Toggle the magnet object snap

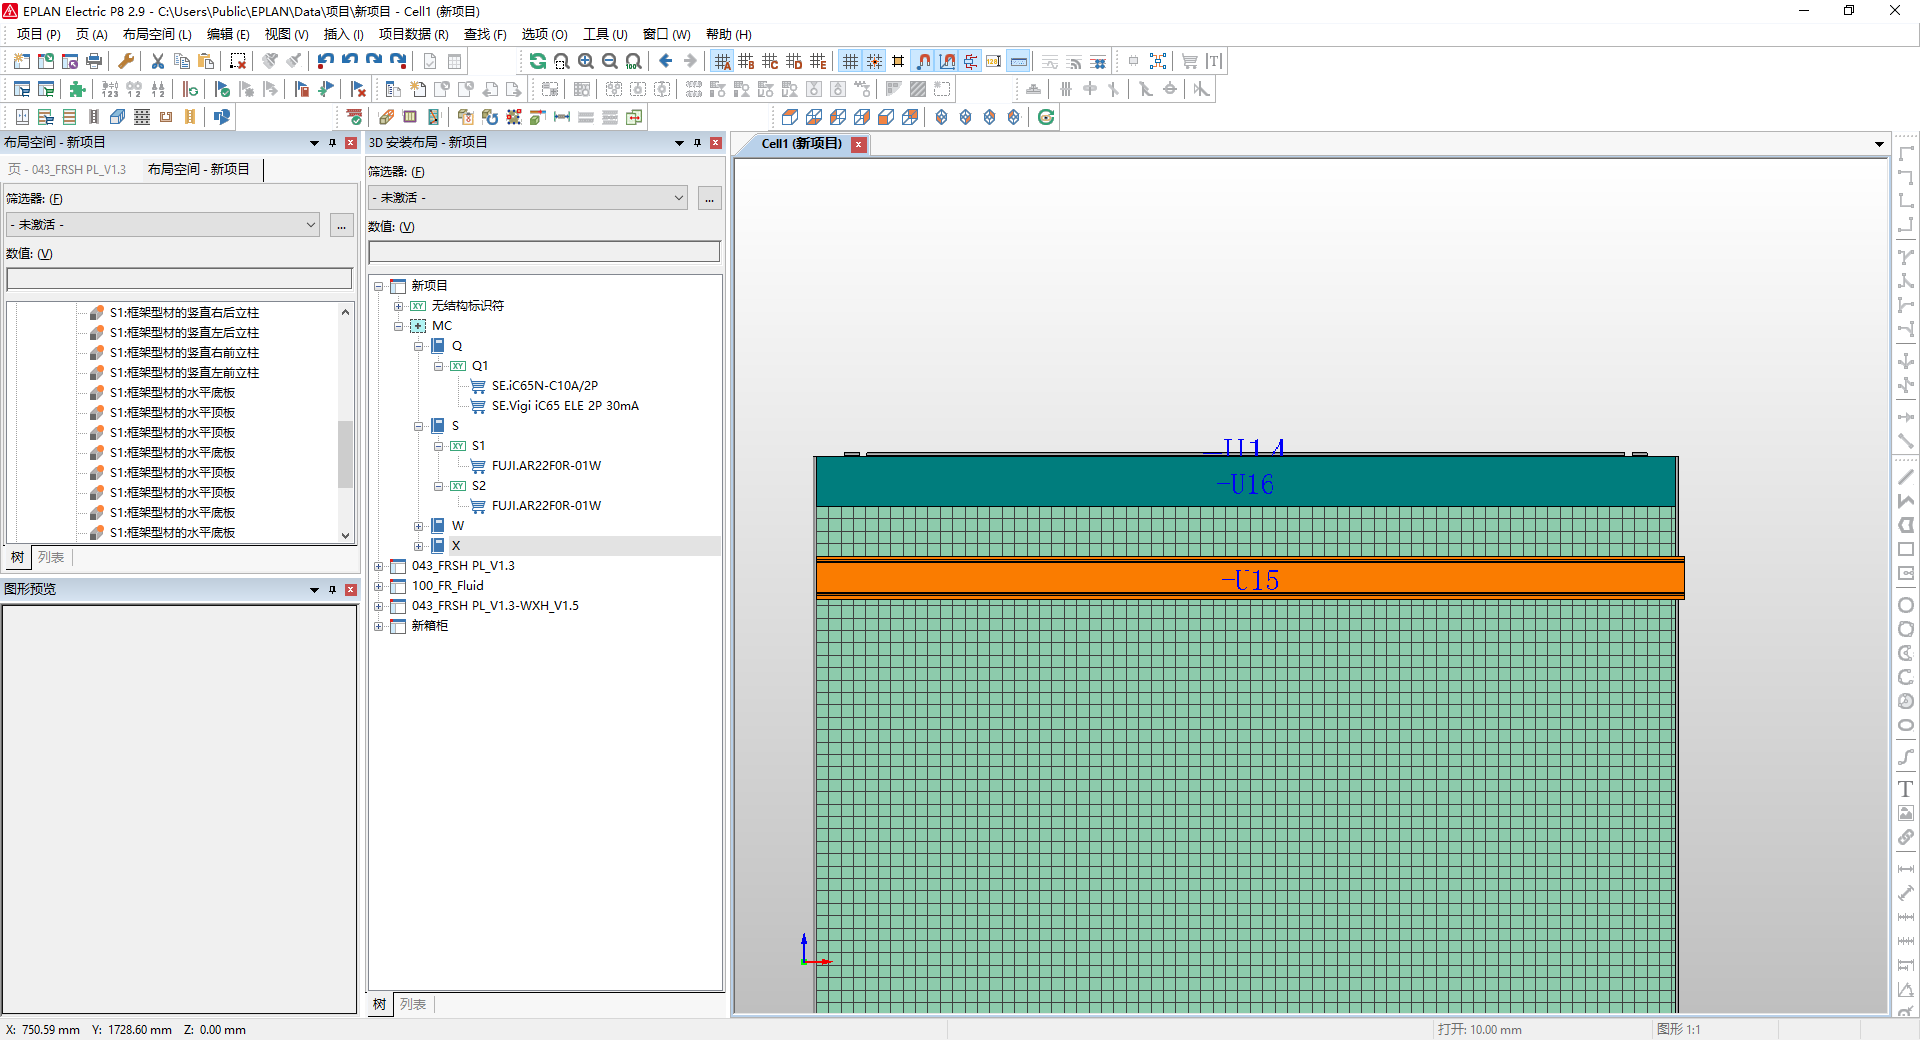(x=923, y=61)
